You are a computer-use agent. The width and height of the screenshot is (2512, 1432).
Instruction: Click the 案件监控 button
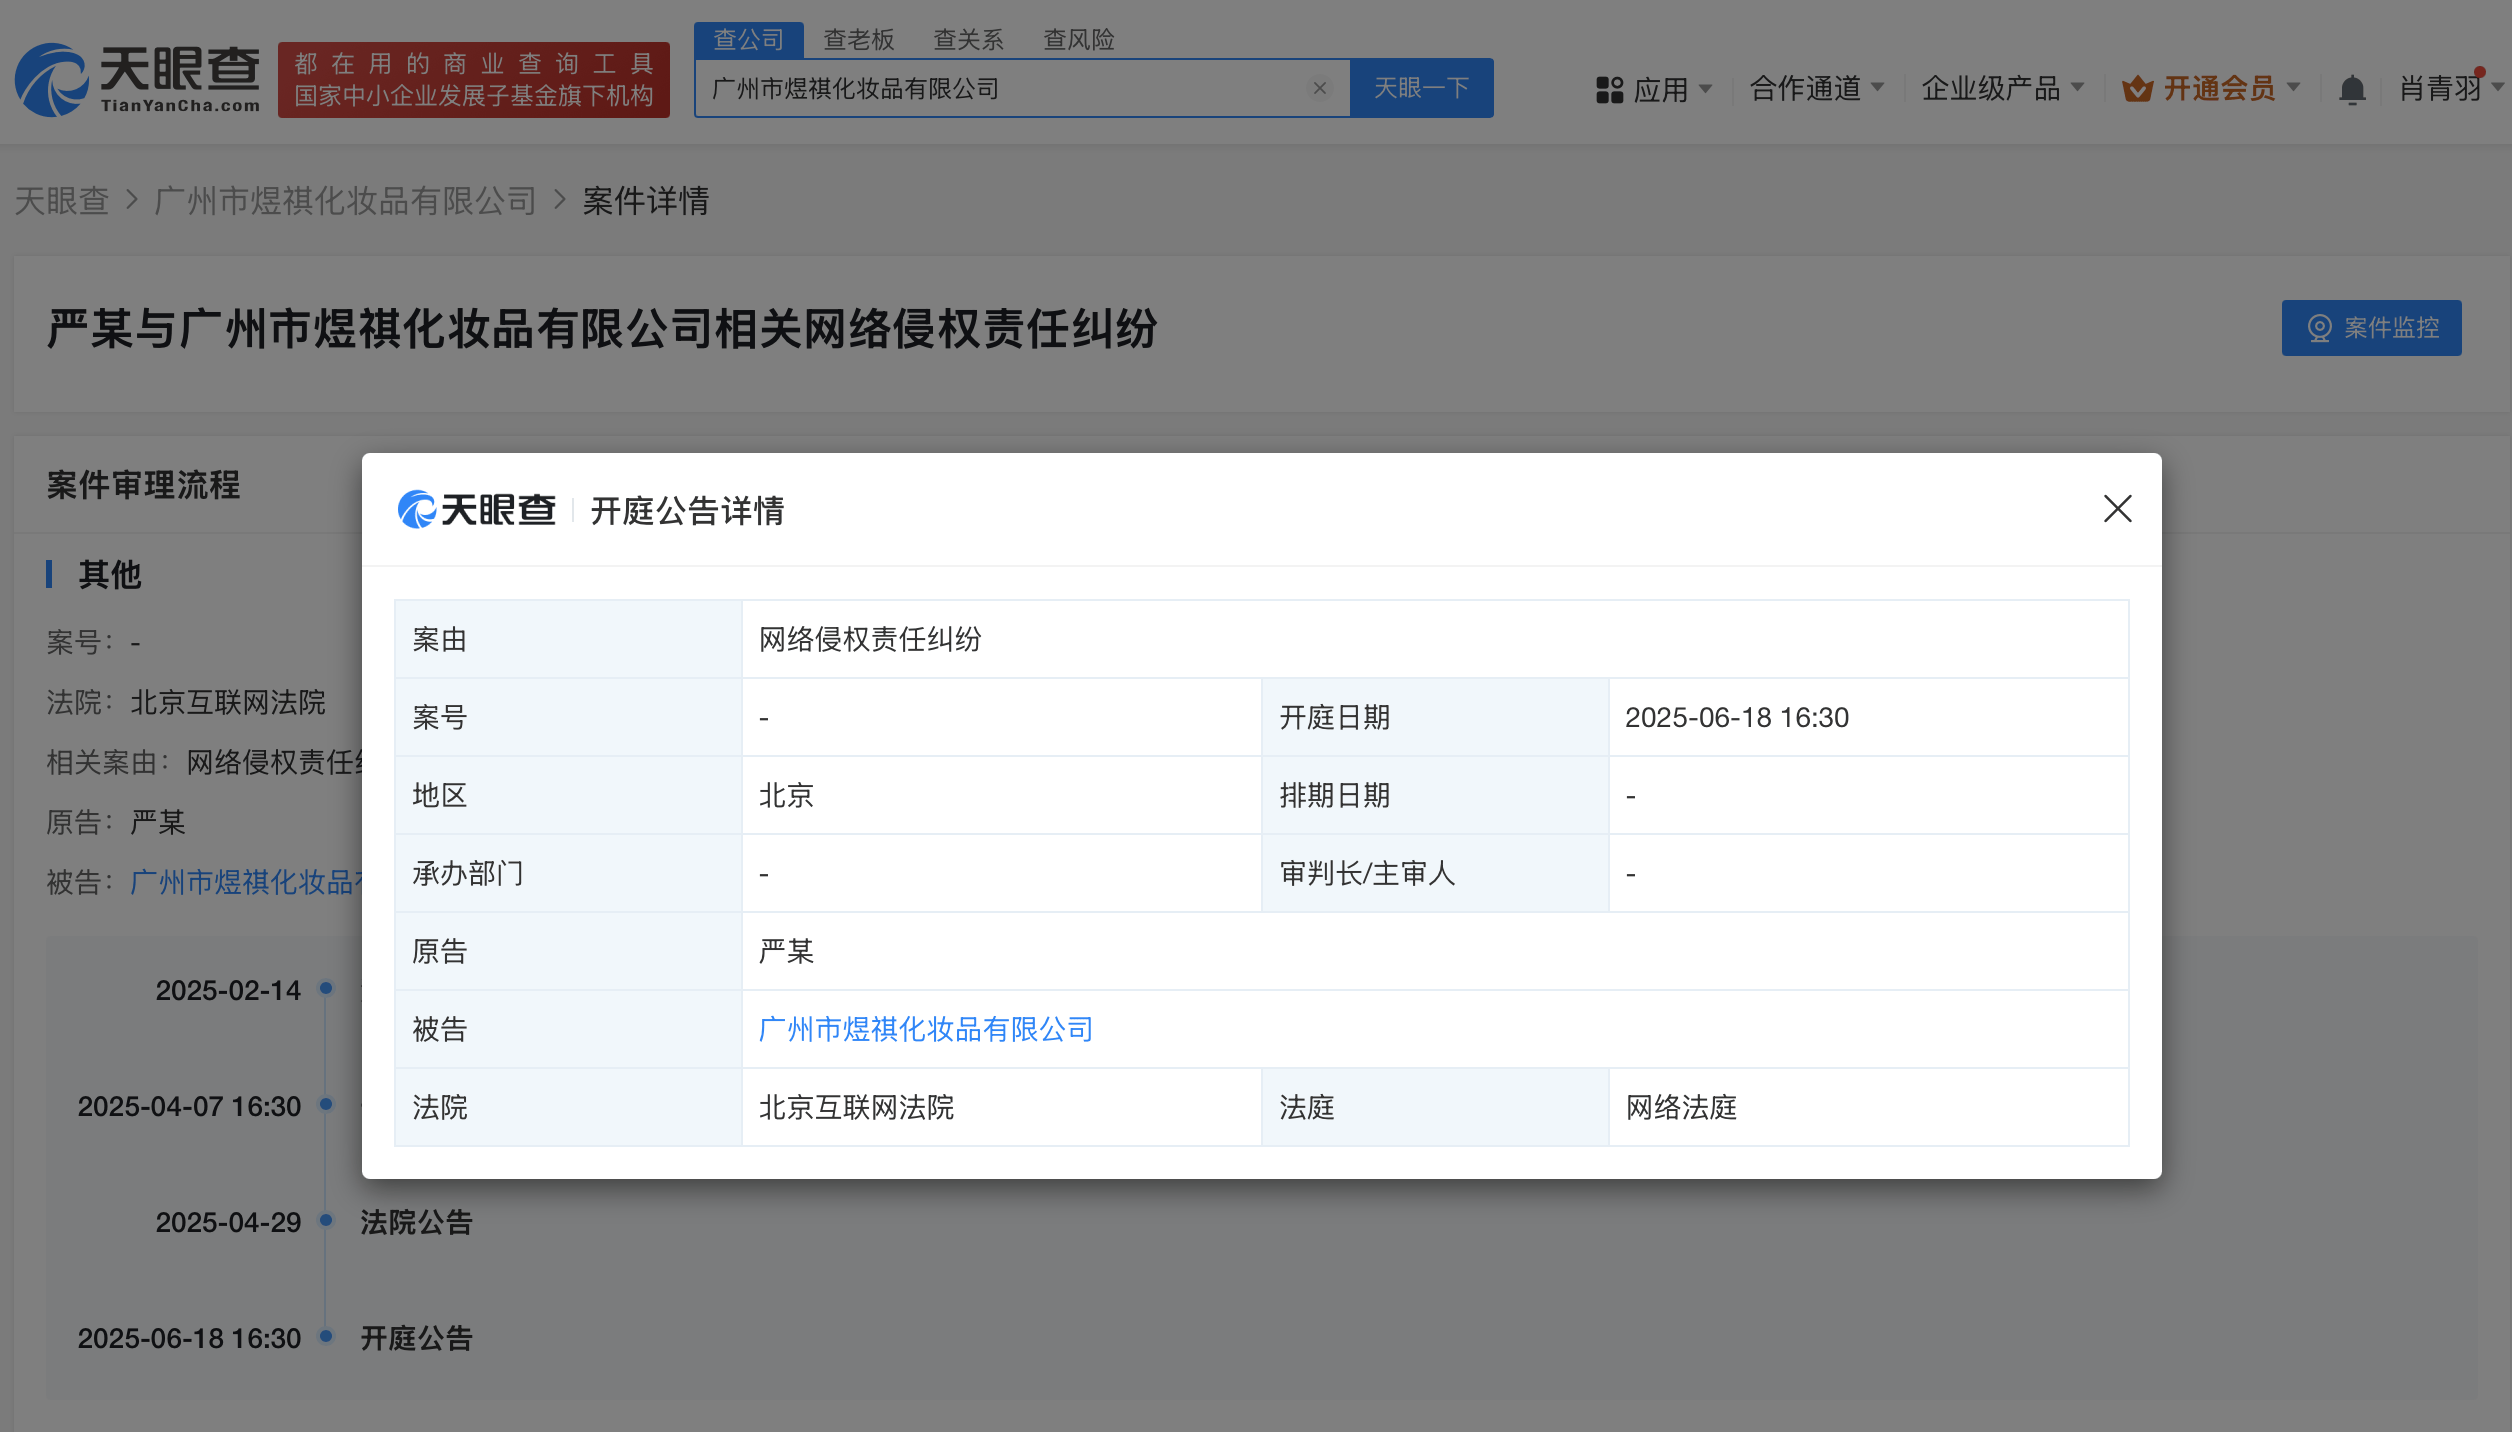coord(2371,328)
